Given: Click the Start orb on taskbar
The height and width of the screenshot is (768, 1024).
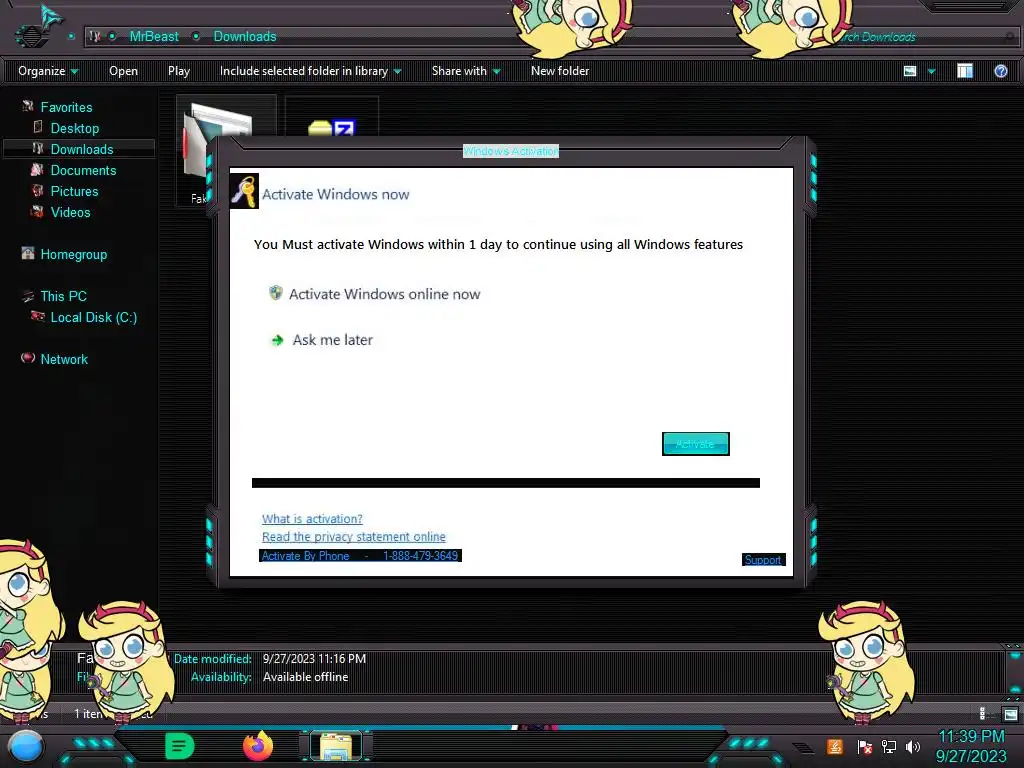Looking at the screenshot, I should pos(26,747).
